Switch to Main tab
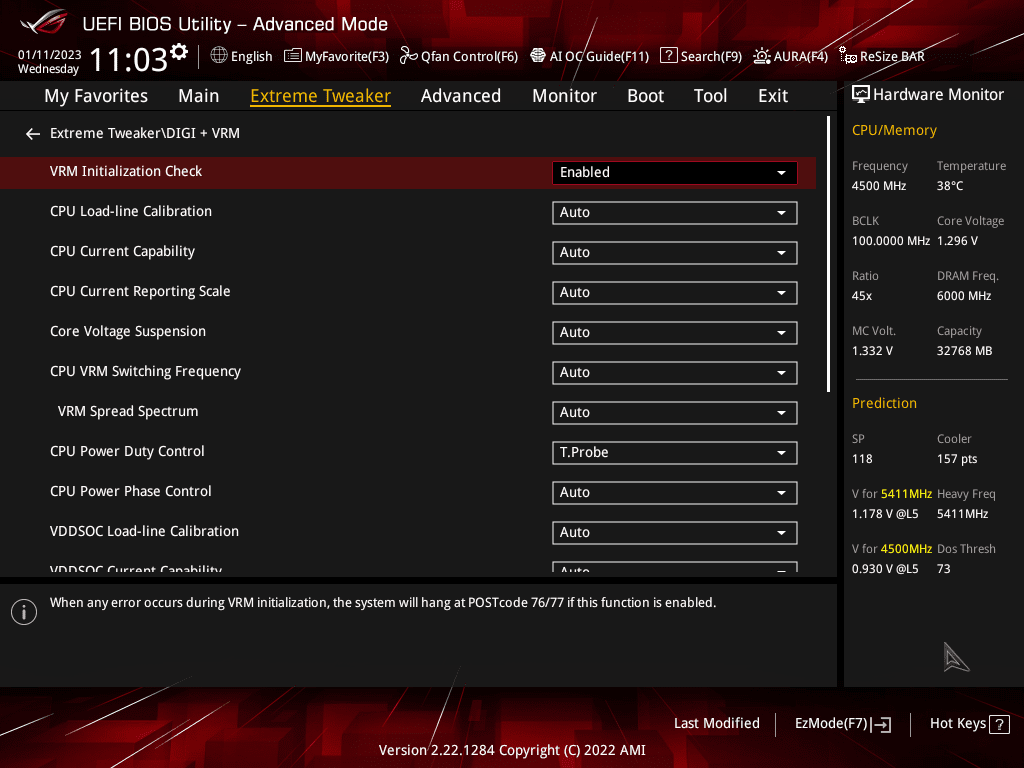 pyautogui.click(x=199, y=96)
